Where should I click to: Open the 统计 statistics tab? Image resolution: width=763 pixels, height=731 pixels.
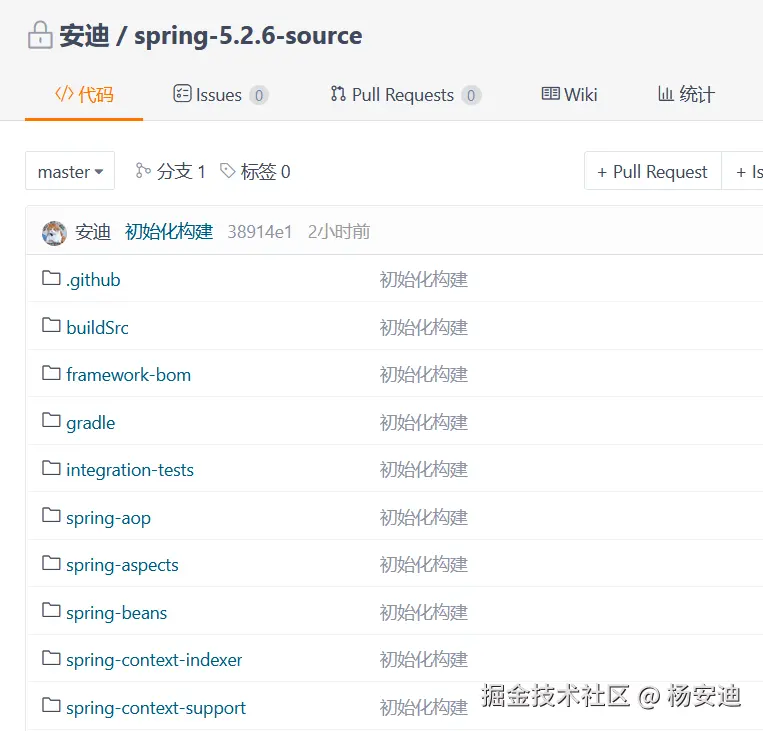(x=686, y=94)
